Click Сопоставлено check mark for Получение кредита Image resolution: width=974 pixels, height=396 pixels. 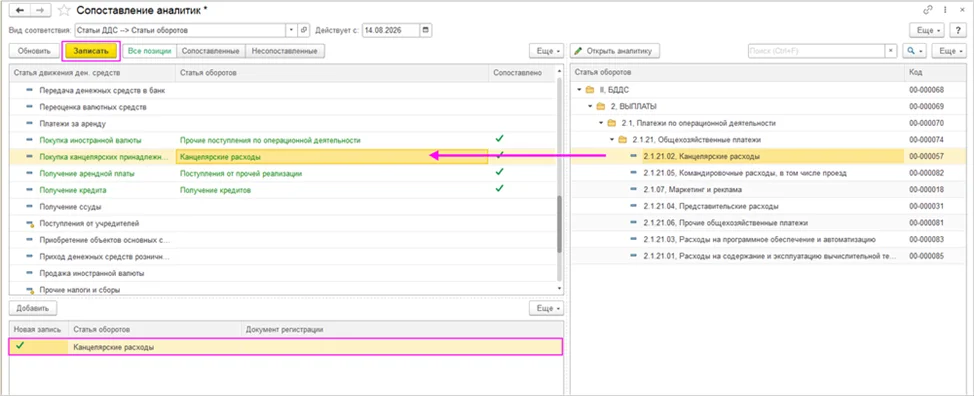pyautogui.click(x=499, y=188)
